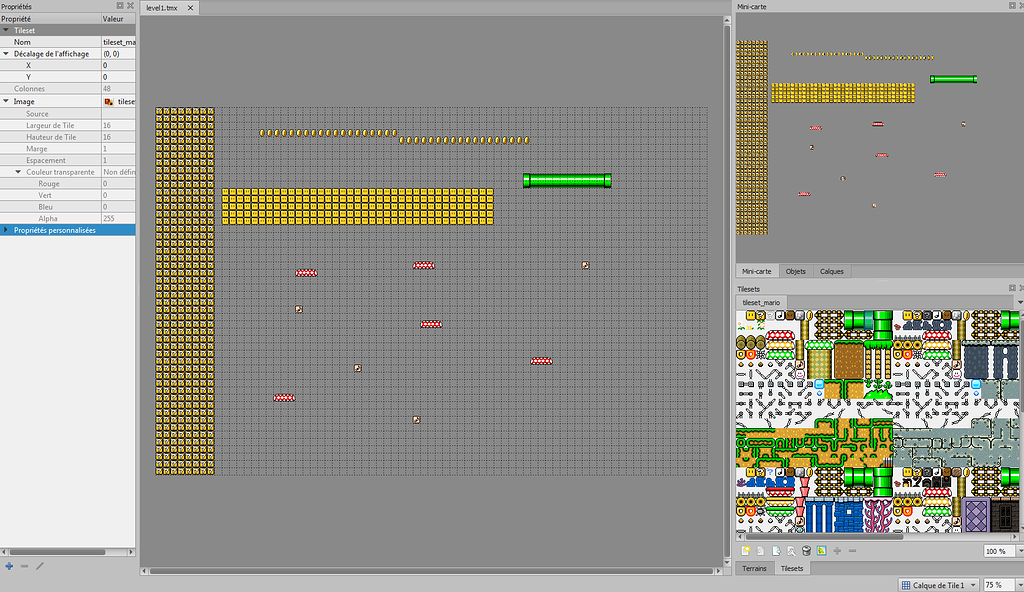Click the Mini-carte tab button

757,270
